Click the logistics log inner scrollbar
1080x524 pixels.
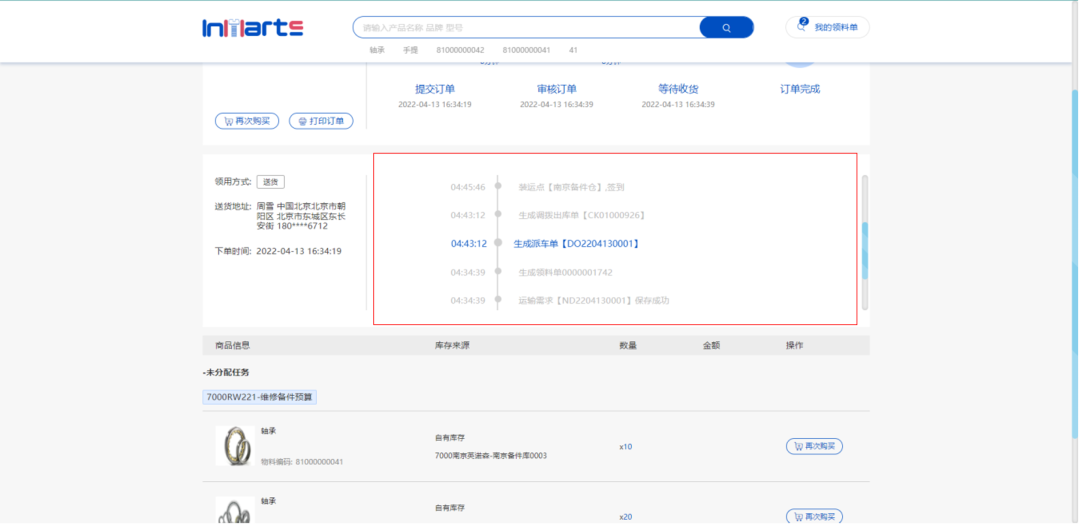click(x=865, y=251)
